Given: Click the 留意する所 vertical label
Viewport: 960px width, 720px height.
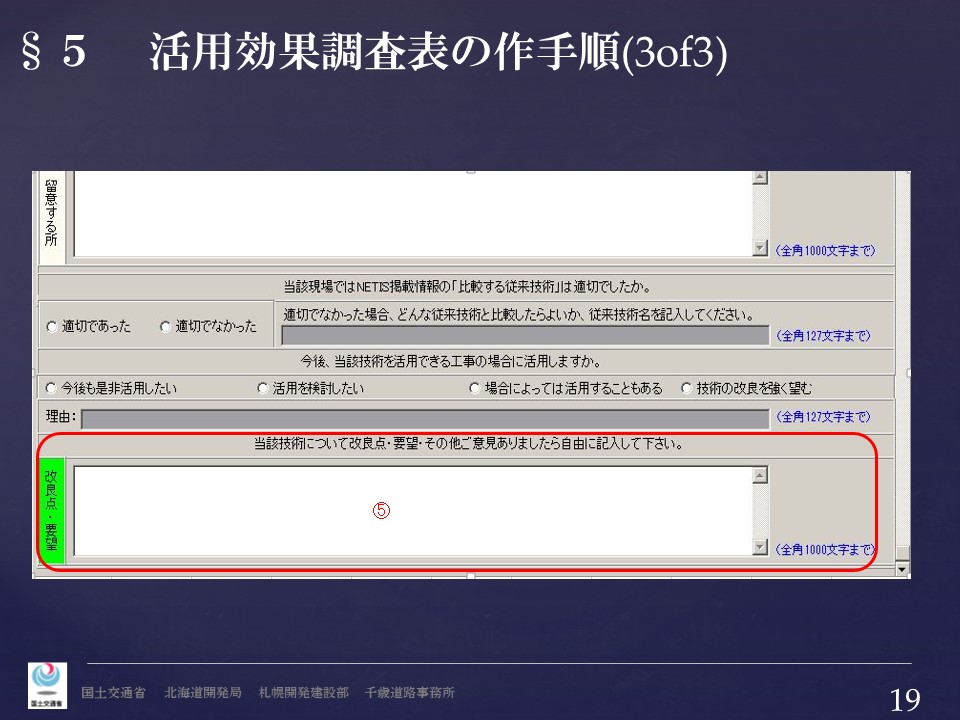Looking at the screenshot, I should 52,214.
